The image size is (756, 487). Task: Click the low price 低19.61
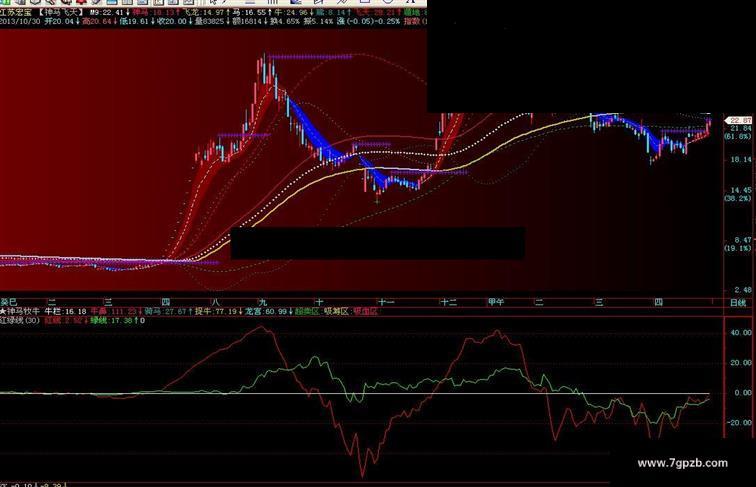click(x=135, y=21)
